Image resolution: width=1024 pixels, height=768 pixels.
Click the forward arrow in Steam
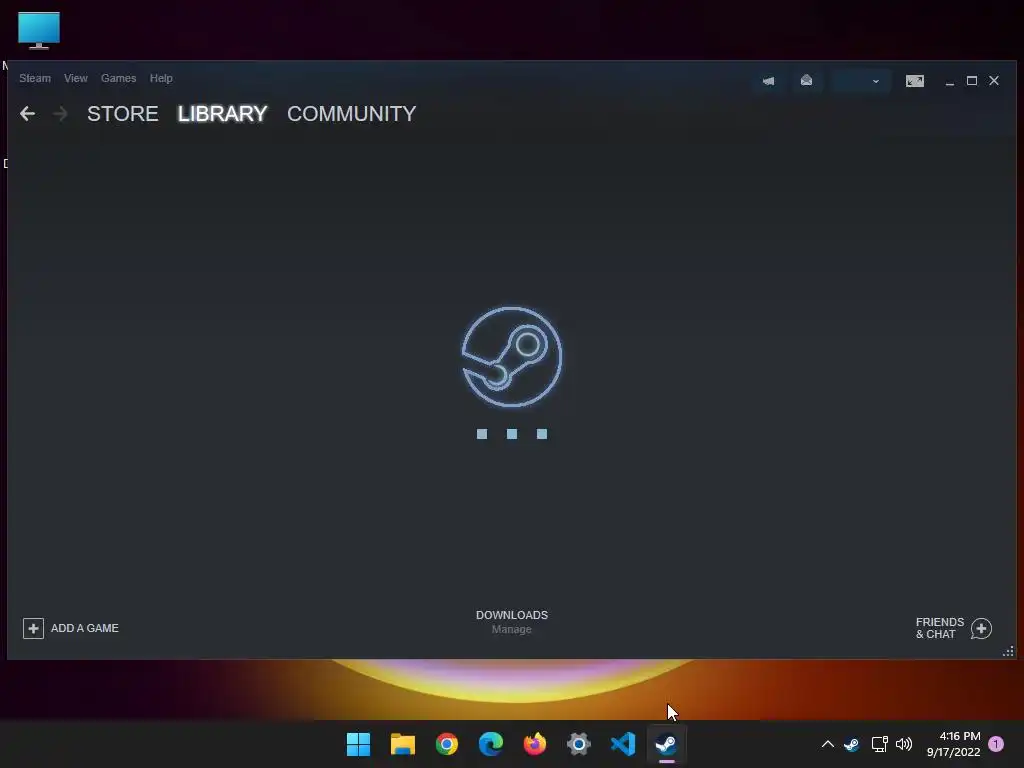click(x=60, y=114)
